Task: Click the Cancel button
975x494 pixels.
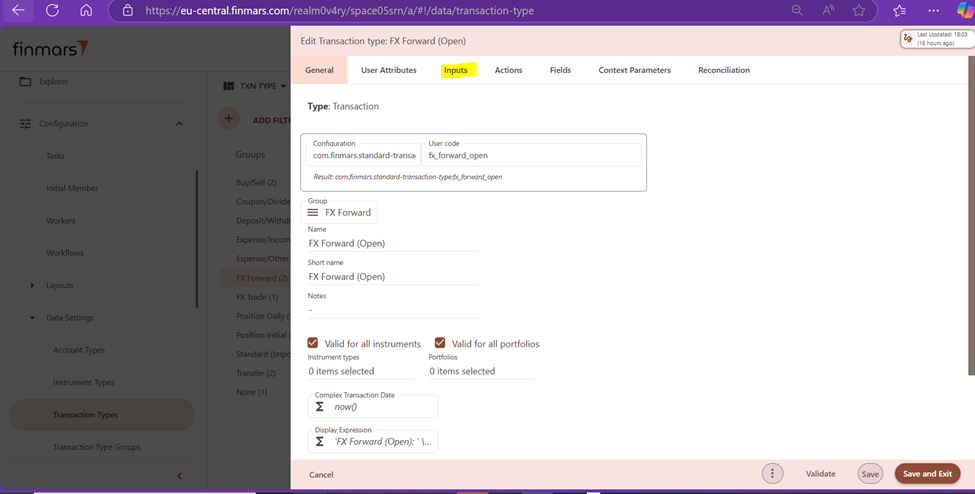Action: 321,475
